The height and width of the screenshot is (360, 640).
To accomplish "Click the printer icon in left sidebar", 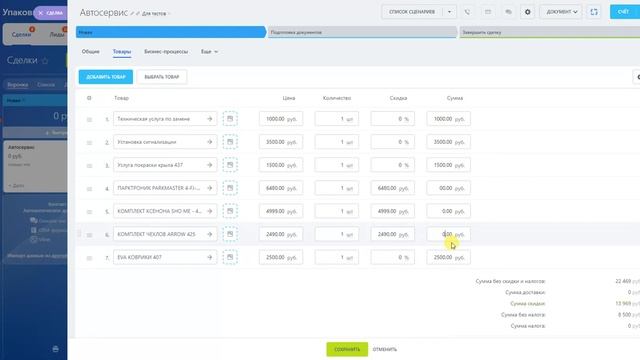I will 56,349.
